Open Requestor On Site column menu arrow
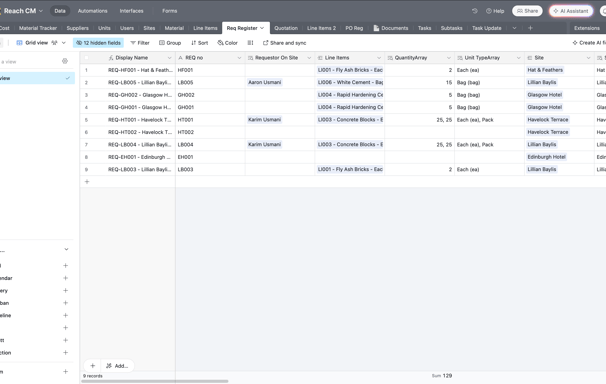606x384 pixels. (x=309, y=58)
